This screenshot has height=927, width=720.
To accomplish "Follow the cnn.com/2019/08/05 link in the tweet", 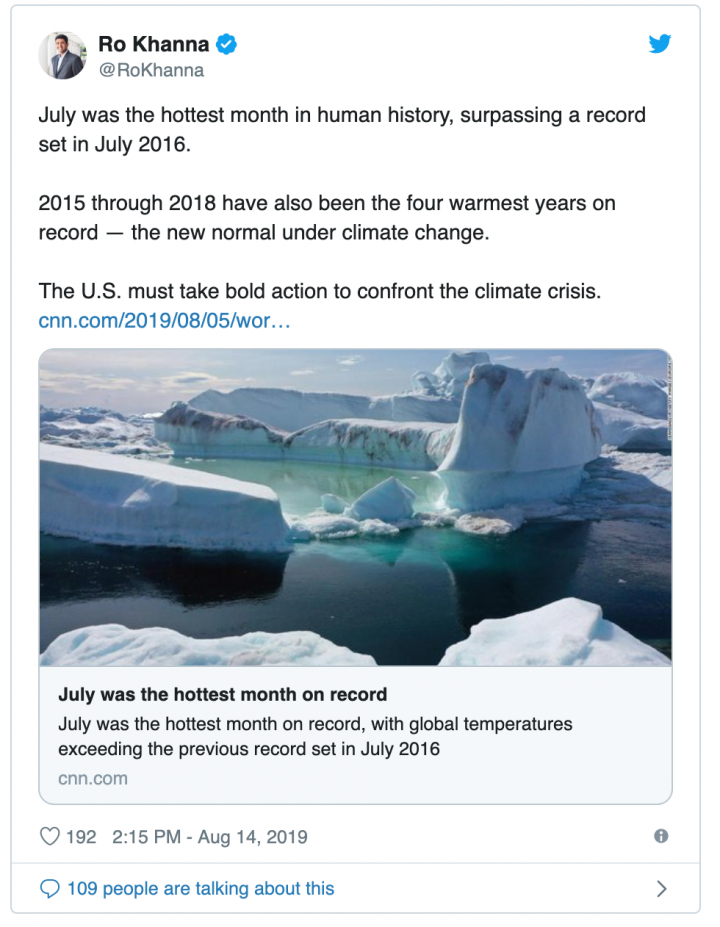I will click(x=164, y=321).
